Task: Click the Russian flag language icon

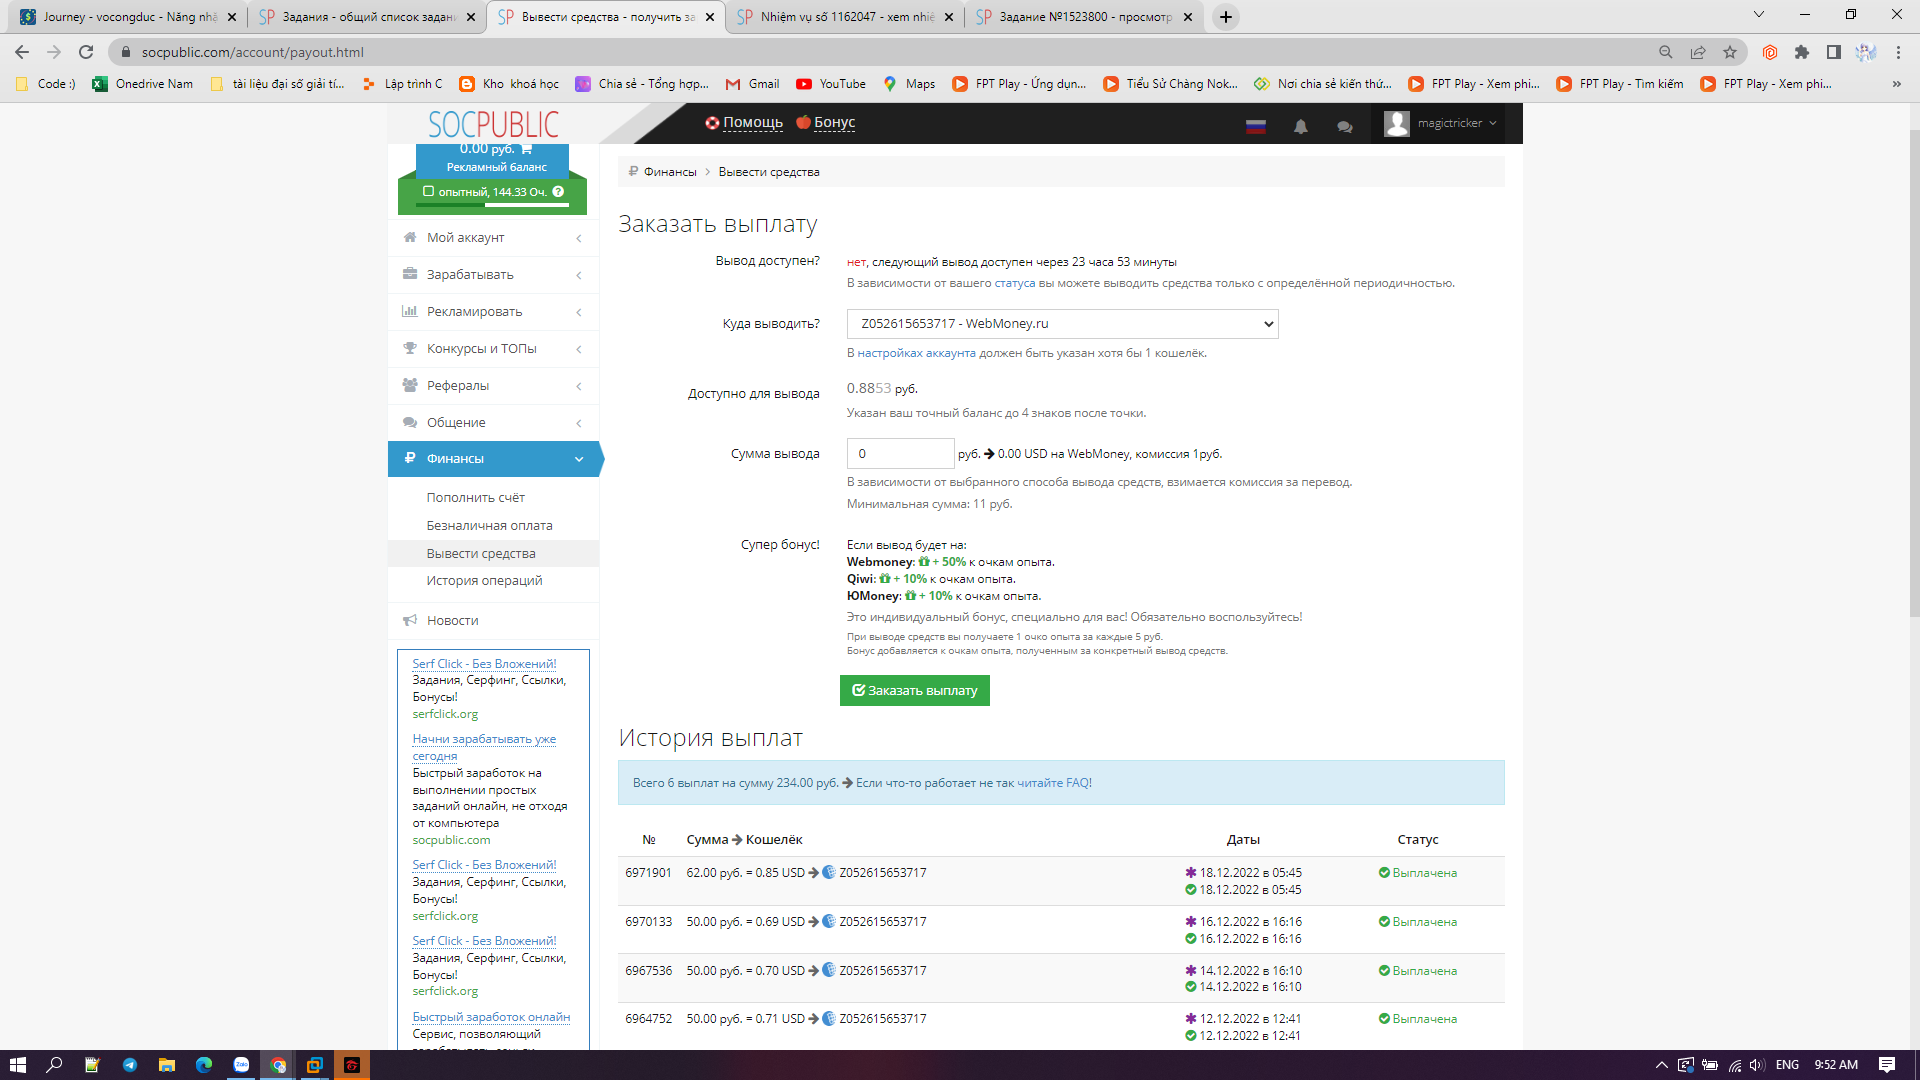Action: point(1256,127)
